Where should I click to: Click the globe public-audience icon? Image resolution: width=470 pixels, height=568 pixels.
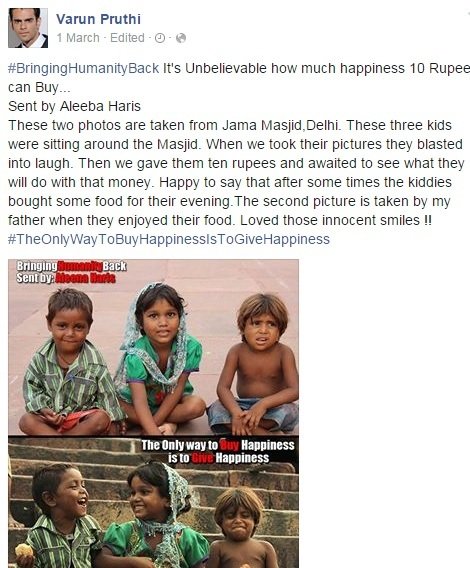[x=180, y=38]
